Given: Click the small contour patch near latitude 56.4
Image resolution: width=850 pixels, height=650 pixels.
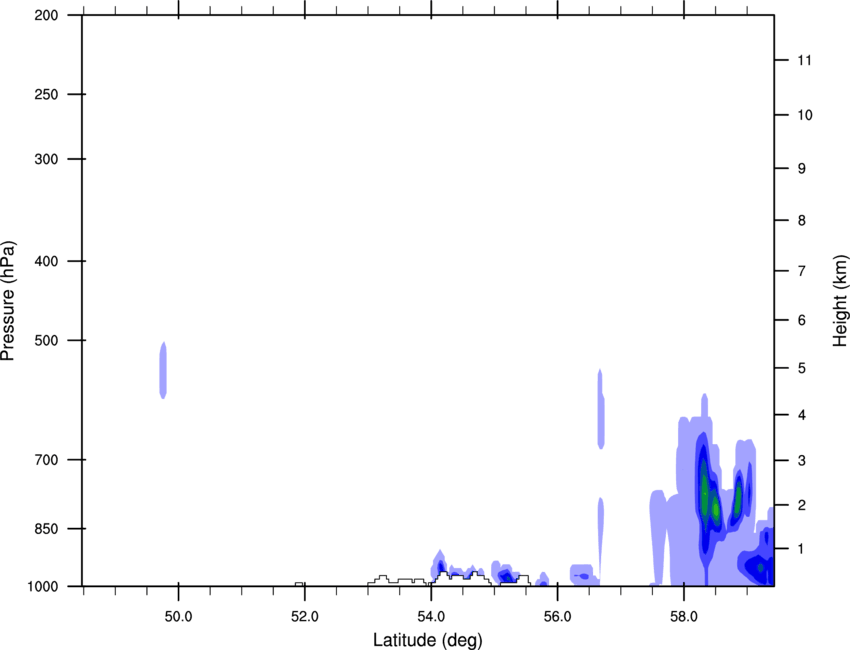Looking at the screenshot, I should [x=584, y=575].
